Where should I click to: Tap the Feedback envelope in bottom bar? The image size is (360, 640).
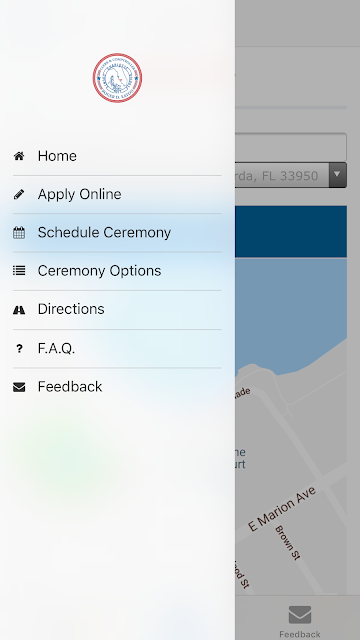tap(300, 615)
